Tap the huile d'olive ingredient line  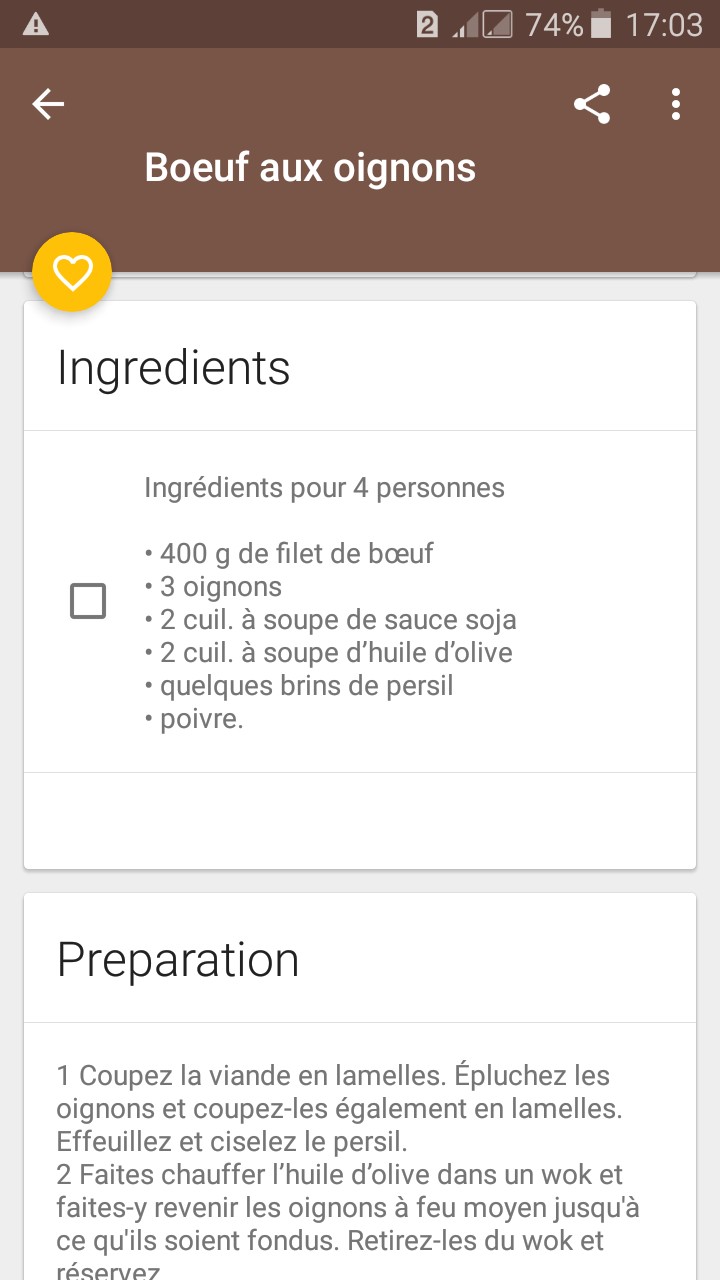coord(336,653)
